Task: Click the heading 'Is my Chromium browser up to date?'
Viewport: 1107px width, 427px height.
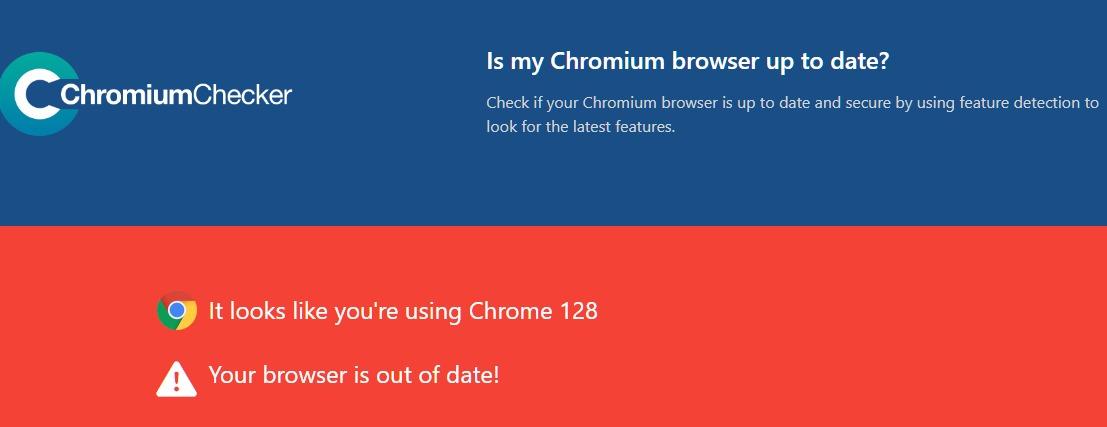Action: point(687,61)
